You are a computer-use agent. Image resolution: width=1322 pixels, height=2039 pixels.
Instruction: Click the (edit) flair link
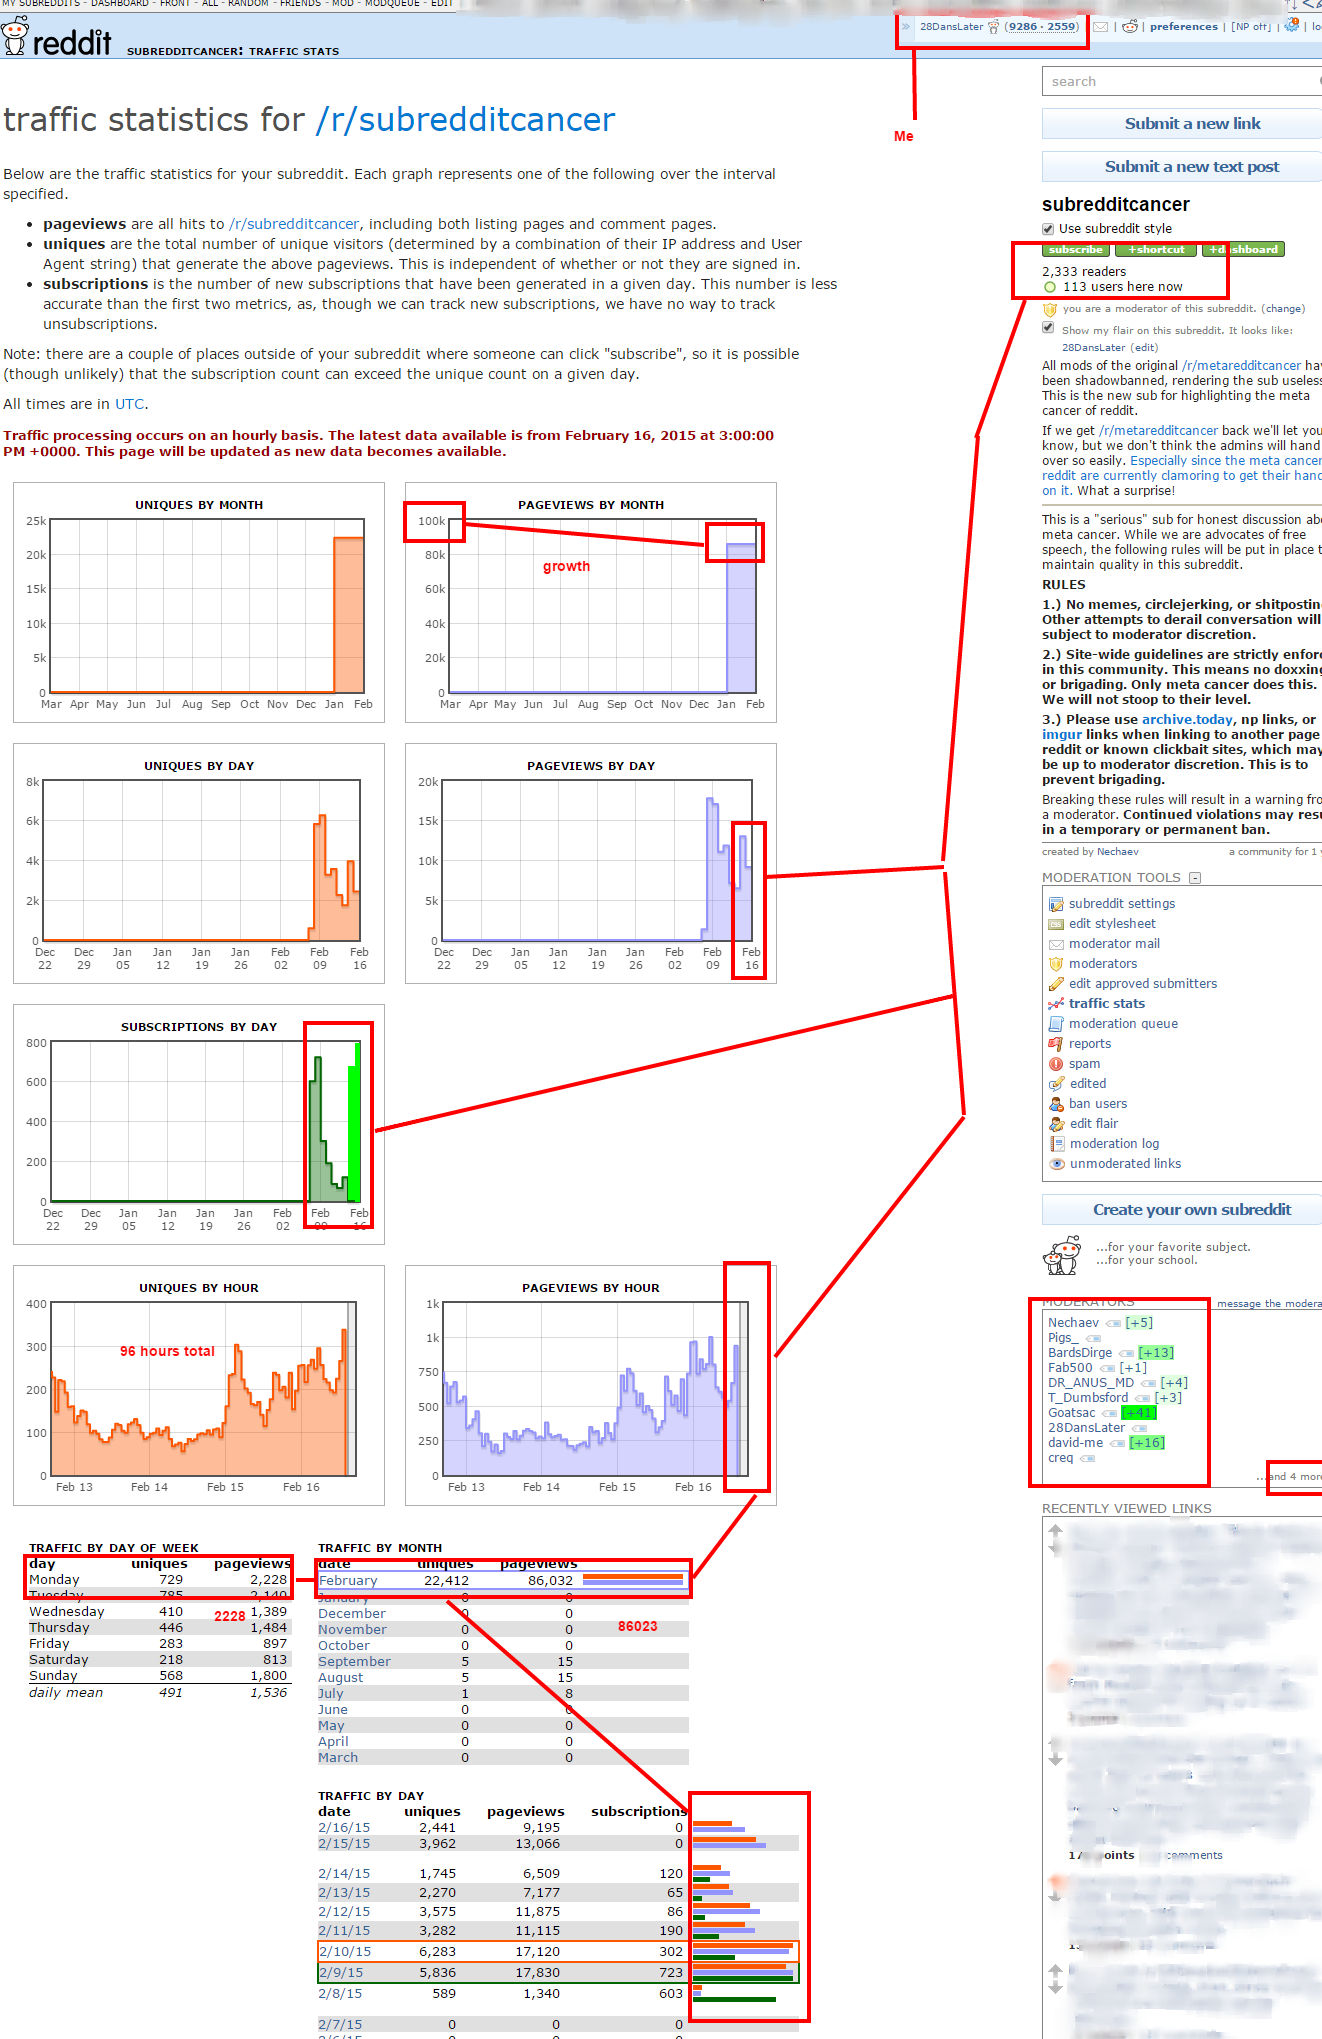click(x=1144, y=348)
